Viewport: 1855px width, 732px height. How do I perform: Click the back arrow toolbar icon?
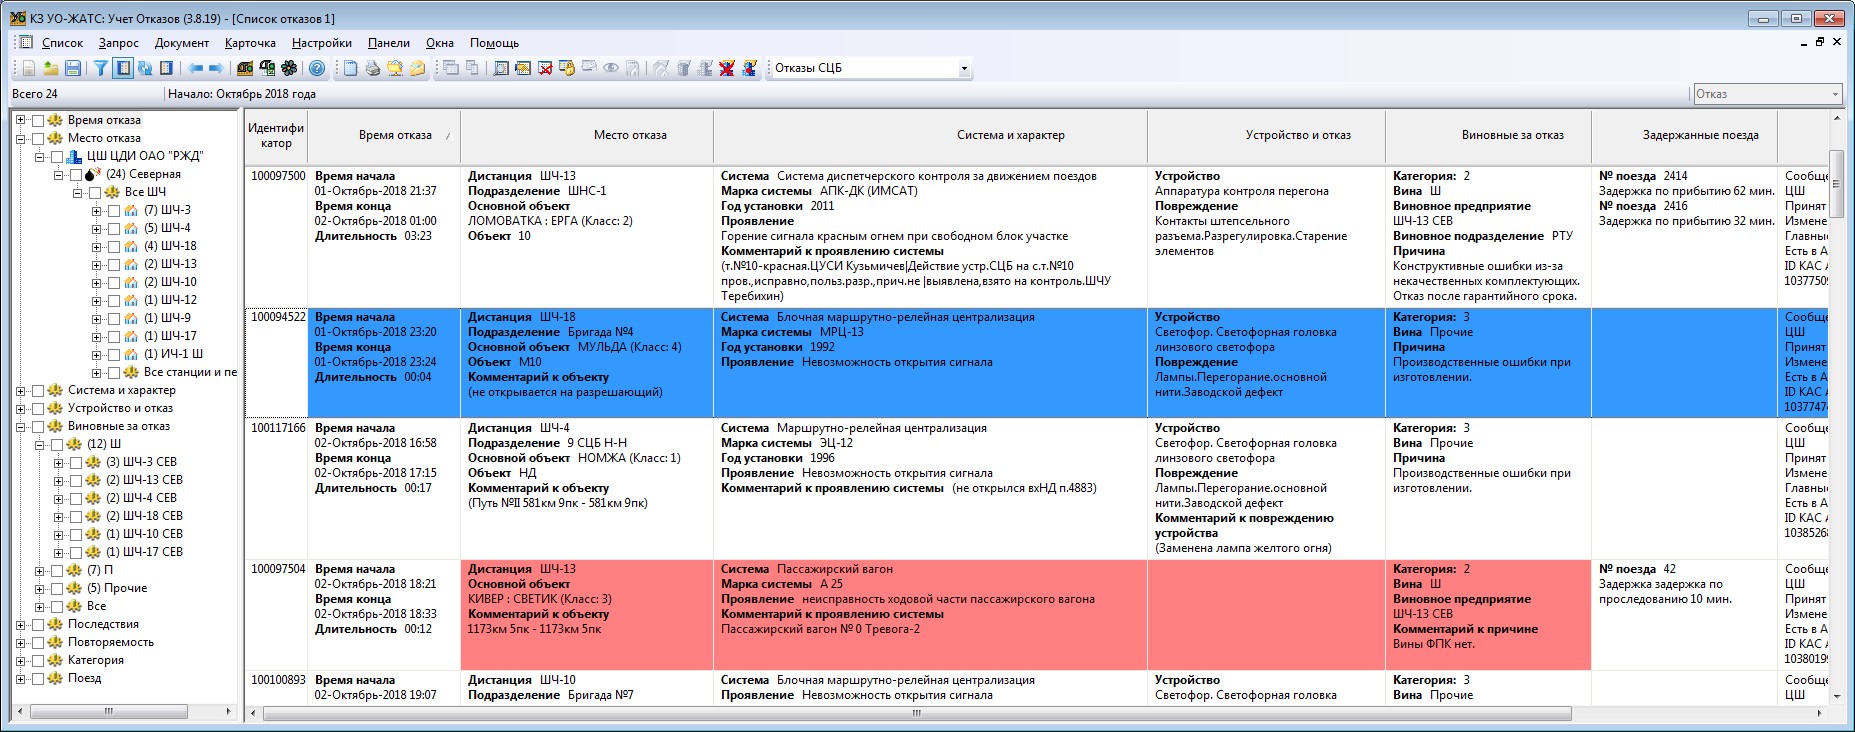(x=196, y=68)
